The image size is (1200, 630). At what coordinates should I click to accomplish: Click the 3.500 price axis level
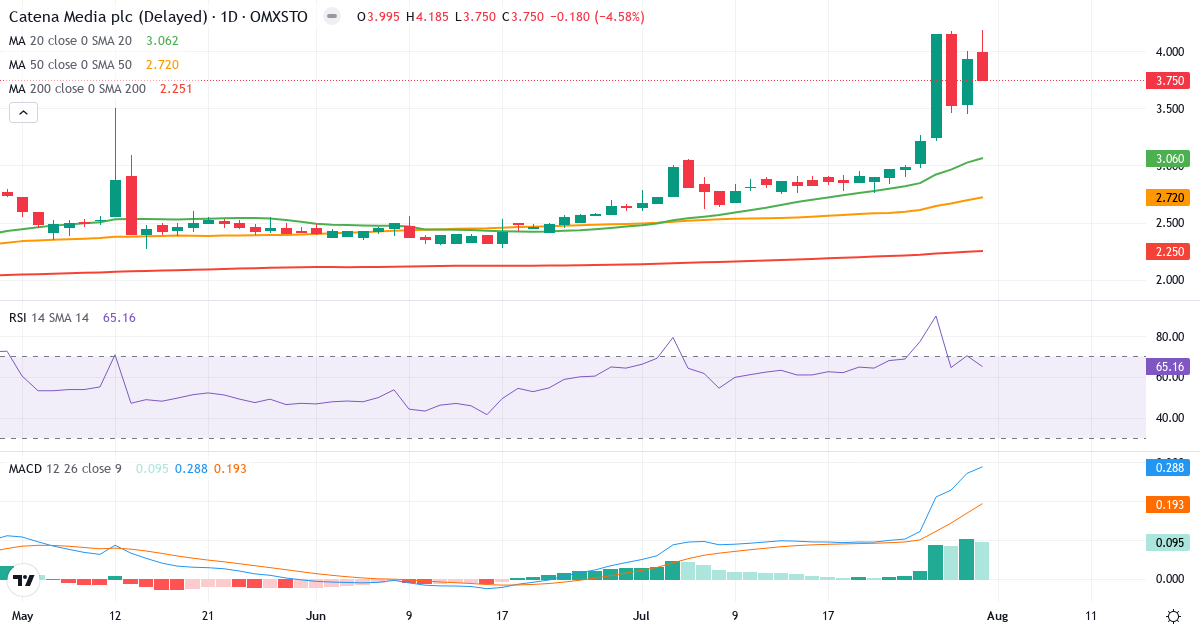1170,109
